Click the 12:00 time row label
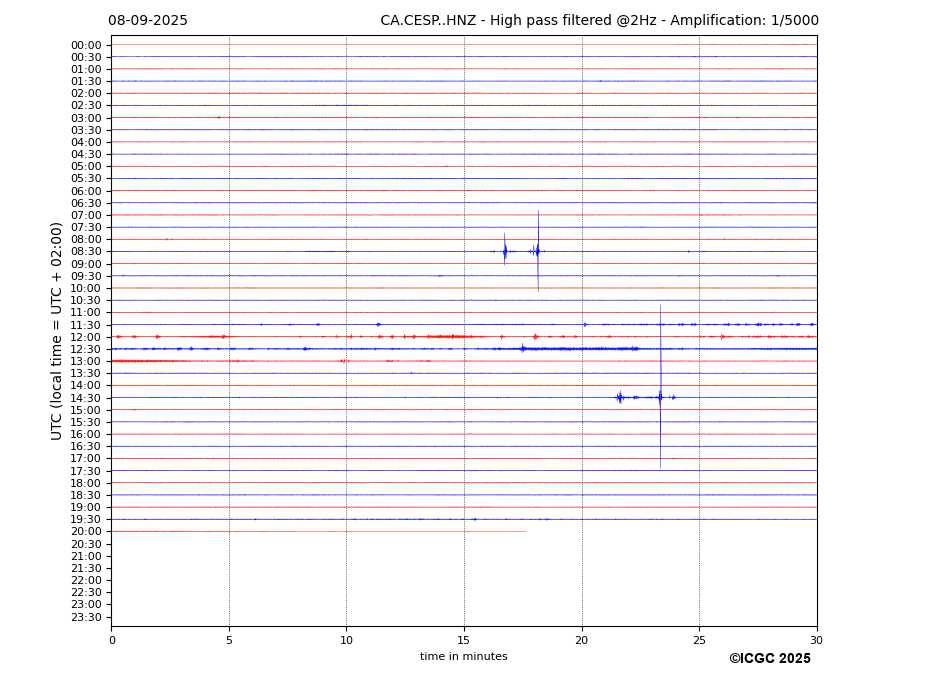This screenshot has height=696, width=927. click(x=86, y=337)
